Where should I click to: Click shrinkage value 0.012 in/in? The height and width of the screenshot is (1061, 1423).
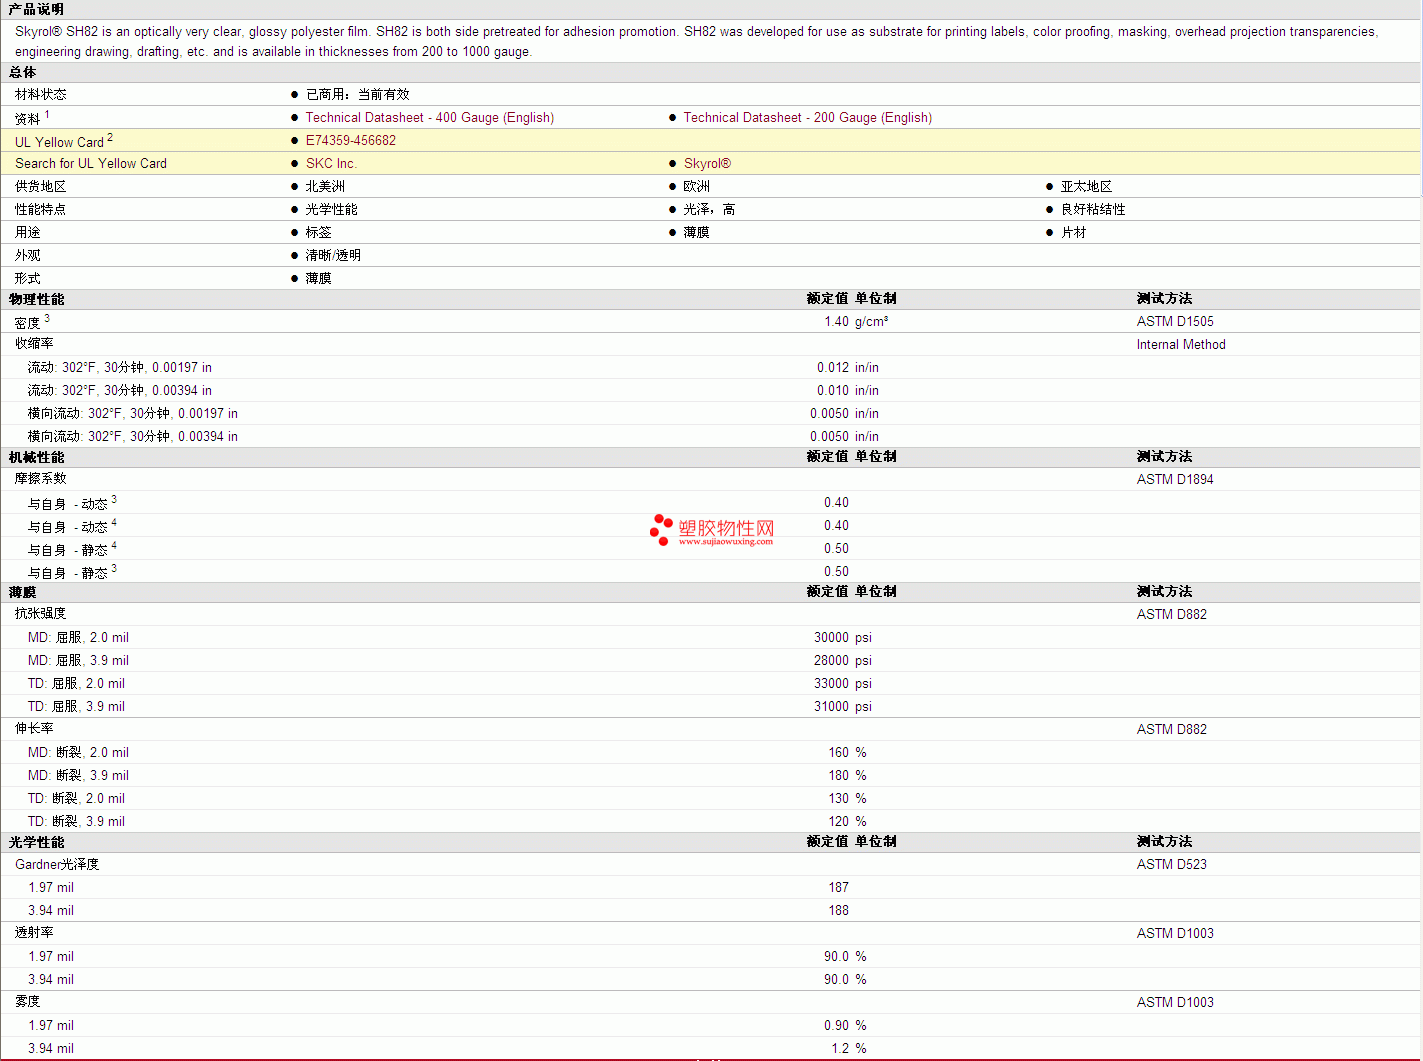pos(848,367)
